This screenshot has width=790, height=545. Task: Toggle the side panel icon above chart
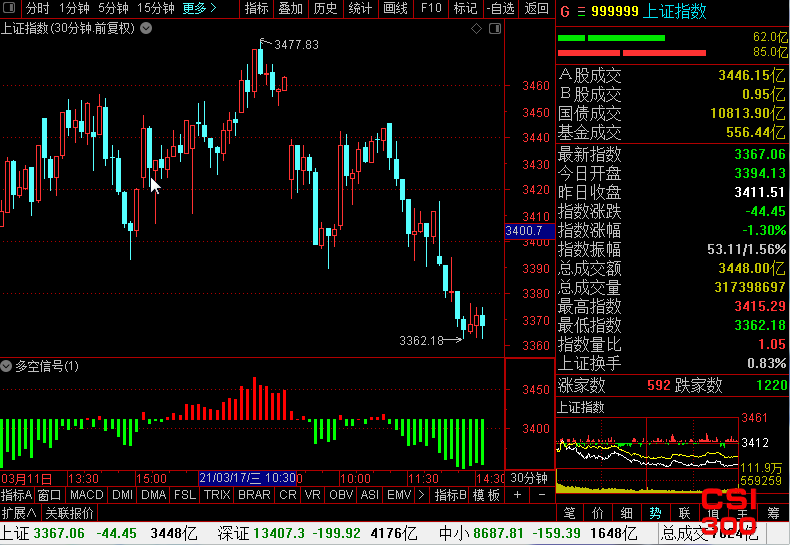(x=495, y=29)
